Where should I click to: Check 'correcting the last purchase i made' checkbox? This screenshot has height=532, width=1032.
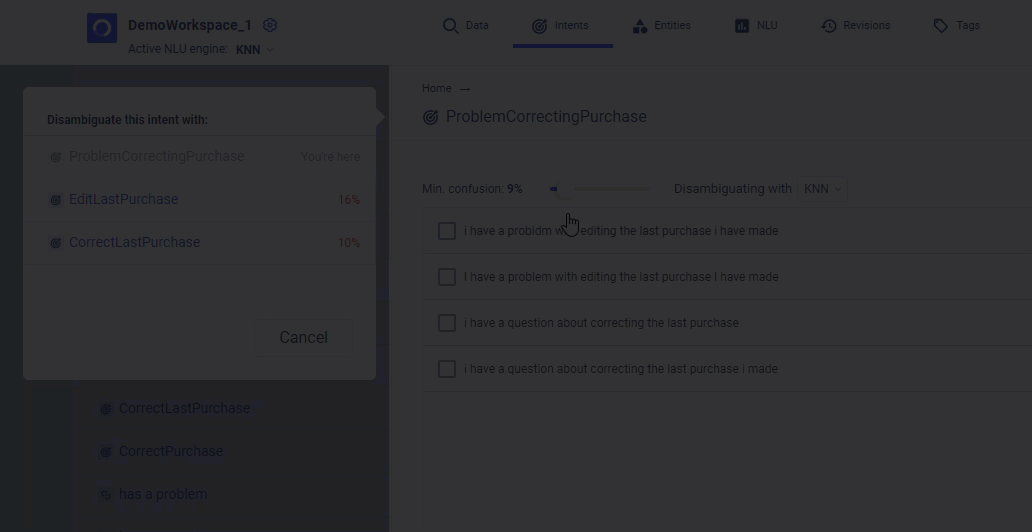(447, 369)
